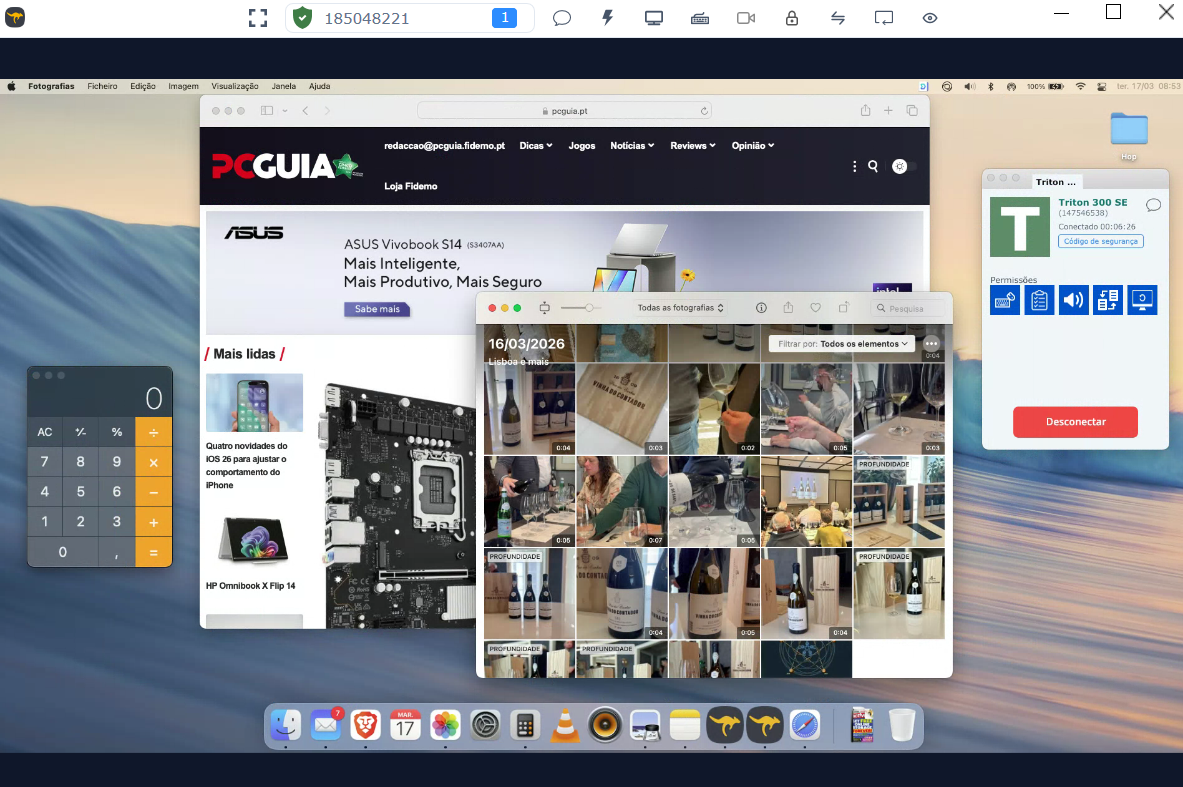Expand the Safari sidebar dropdown chevron
The height and width of the screenshot is (787, 1183).
pyautogui.click(x=285, y=110)
